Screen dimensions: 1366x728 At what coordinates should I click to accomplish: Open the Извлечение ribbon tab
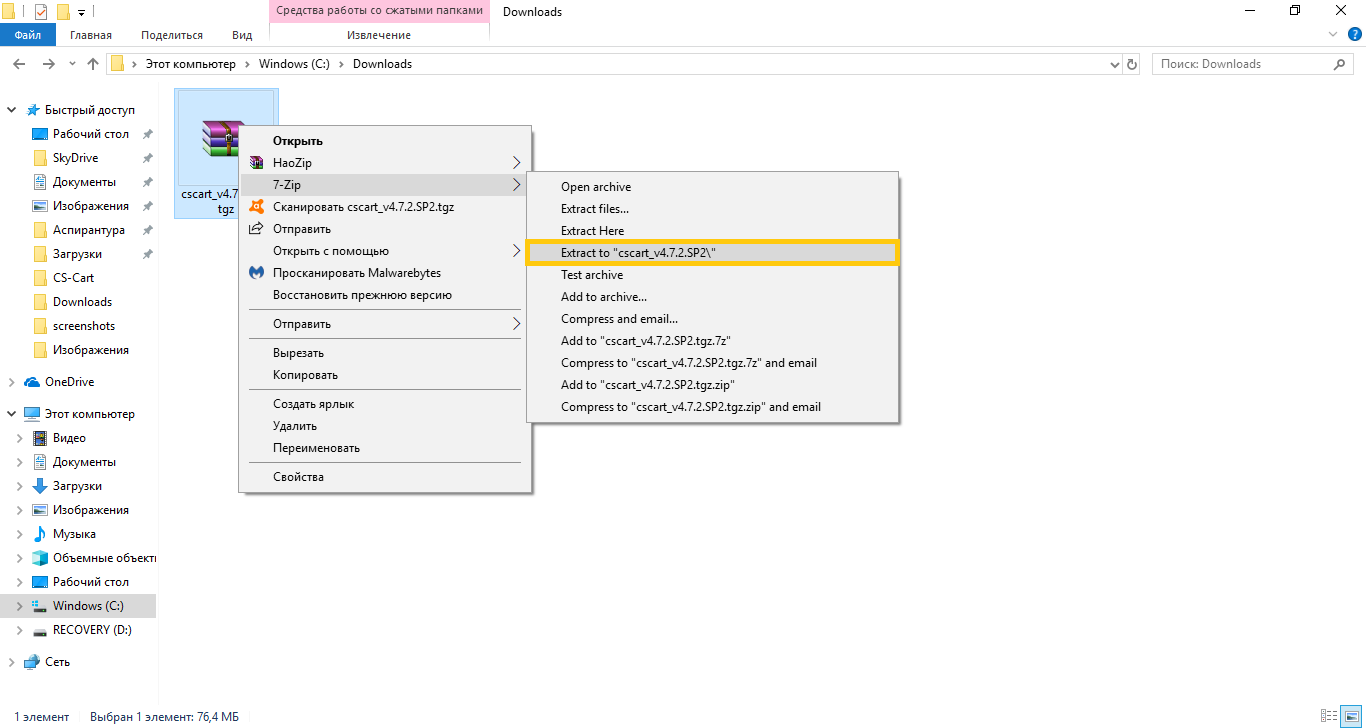point(379,35)
